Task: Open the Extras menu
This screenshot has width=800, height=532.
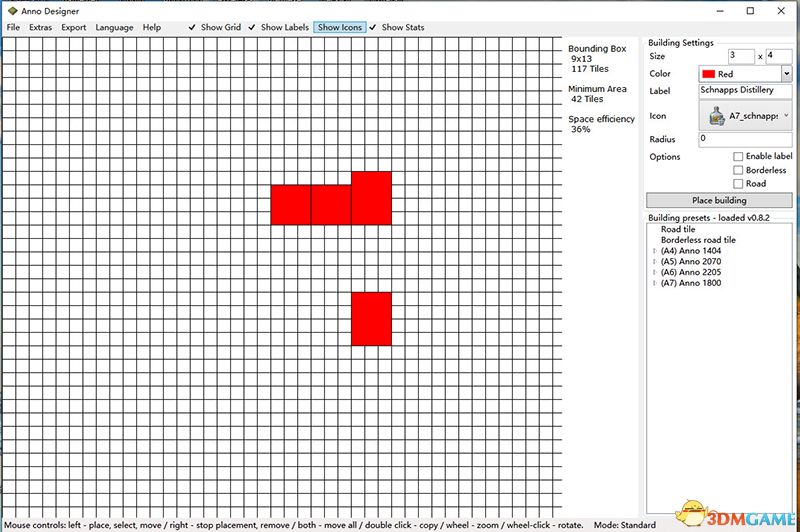Action: pos(40,28)
